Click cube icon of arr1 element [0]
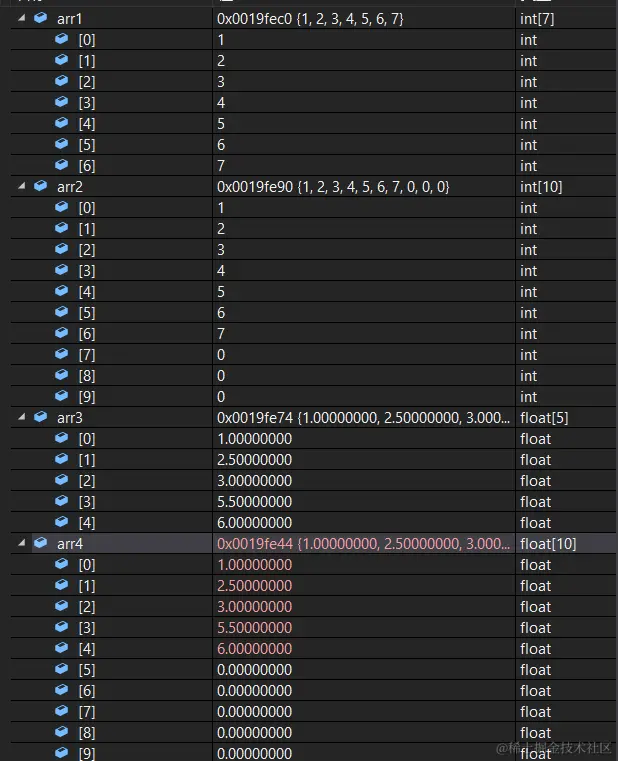 pyautogui.click(x=62, y=39)
